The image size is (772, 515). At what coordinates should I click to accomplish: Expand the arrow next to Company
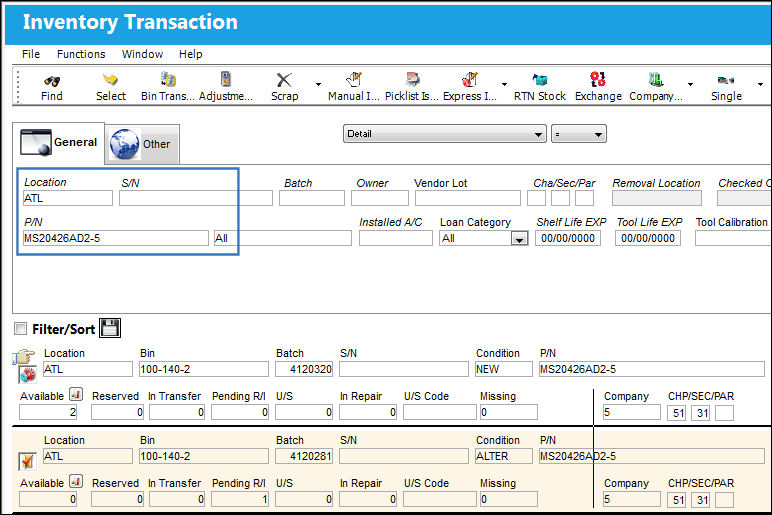[690, 84]
